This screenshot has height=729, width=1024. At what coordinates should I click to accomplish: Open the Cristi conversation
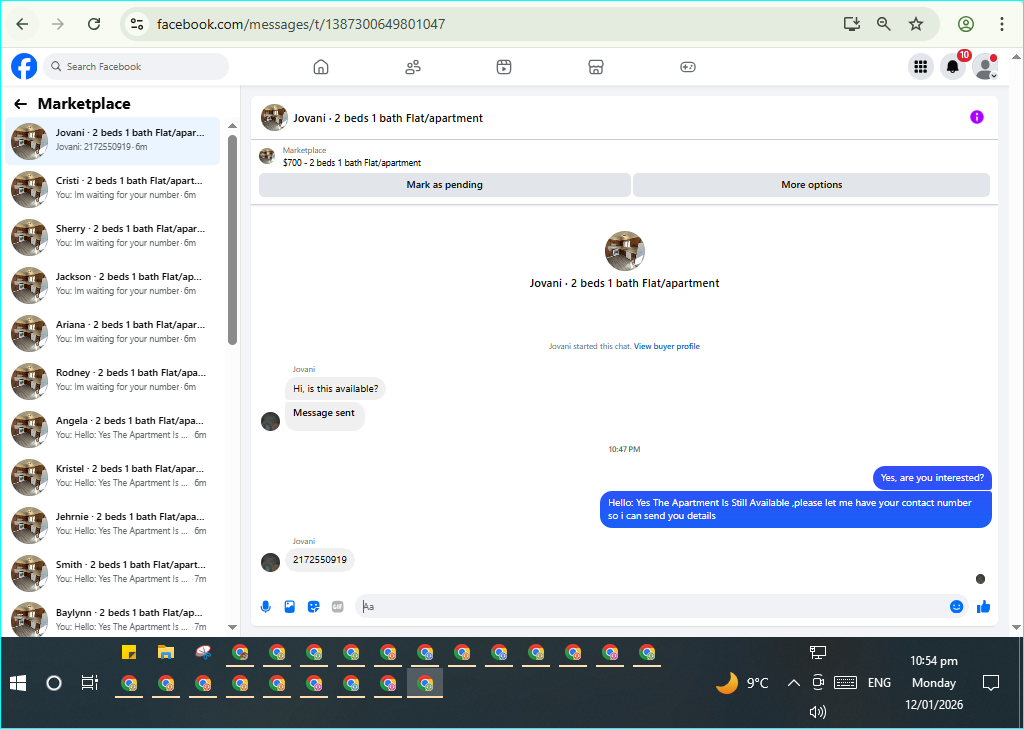tap(112, 189)
